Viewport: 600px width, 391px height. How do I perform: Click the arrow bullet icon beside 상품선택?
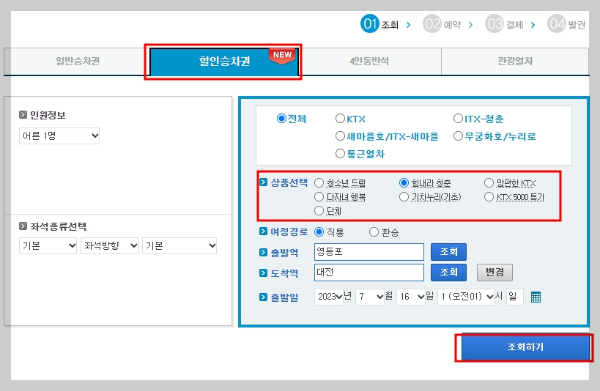(263, 182)
